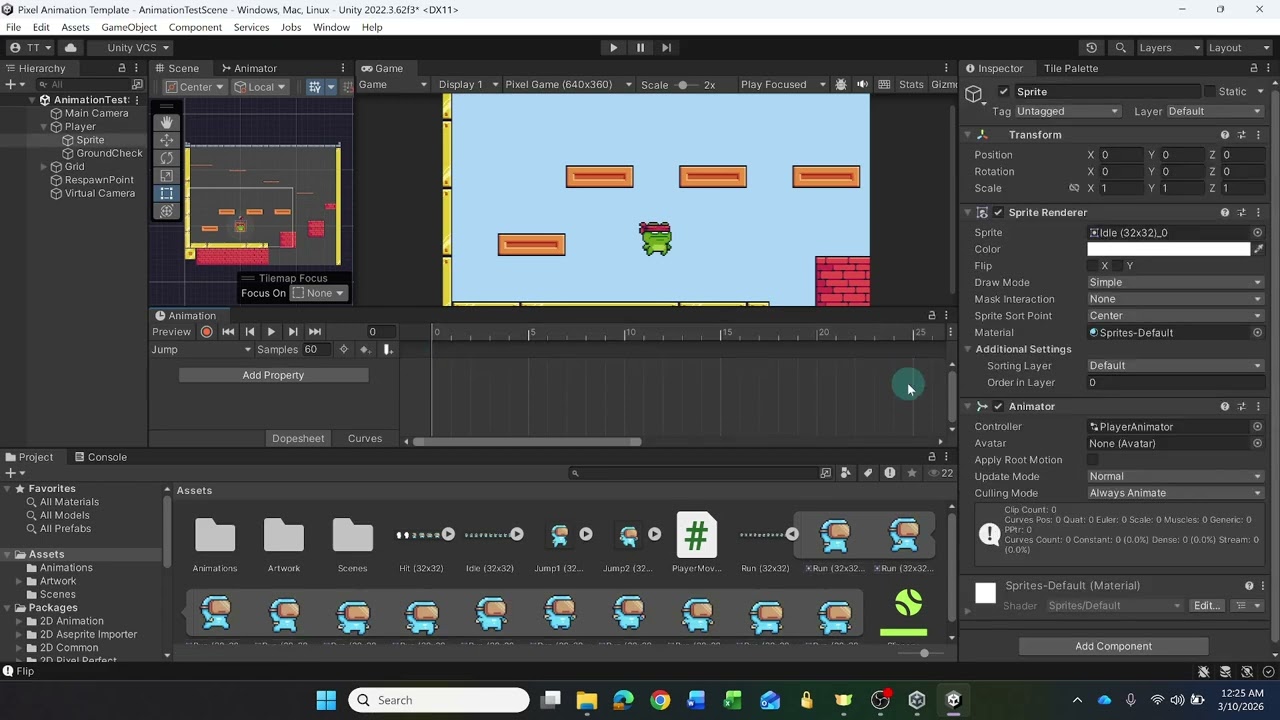Select the Transform tool in Scene
The height and width of the screenshot is (720, 1280).
coord(166,211)
